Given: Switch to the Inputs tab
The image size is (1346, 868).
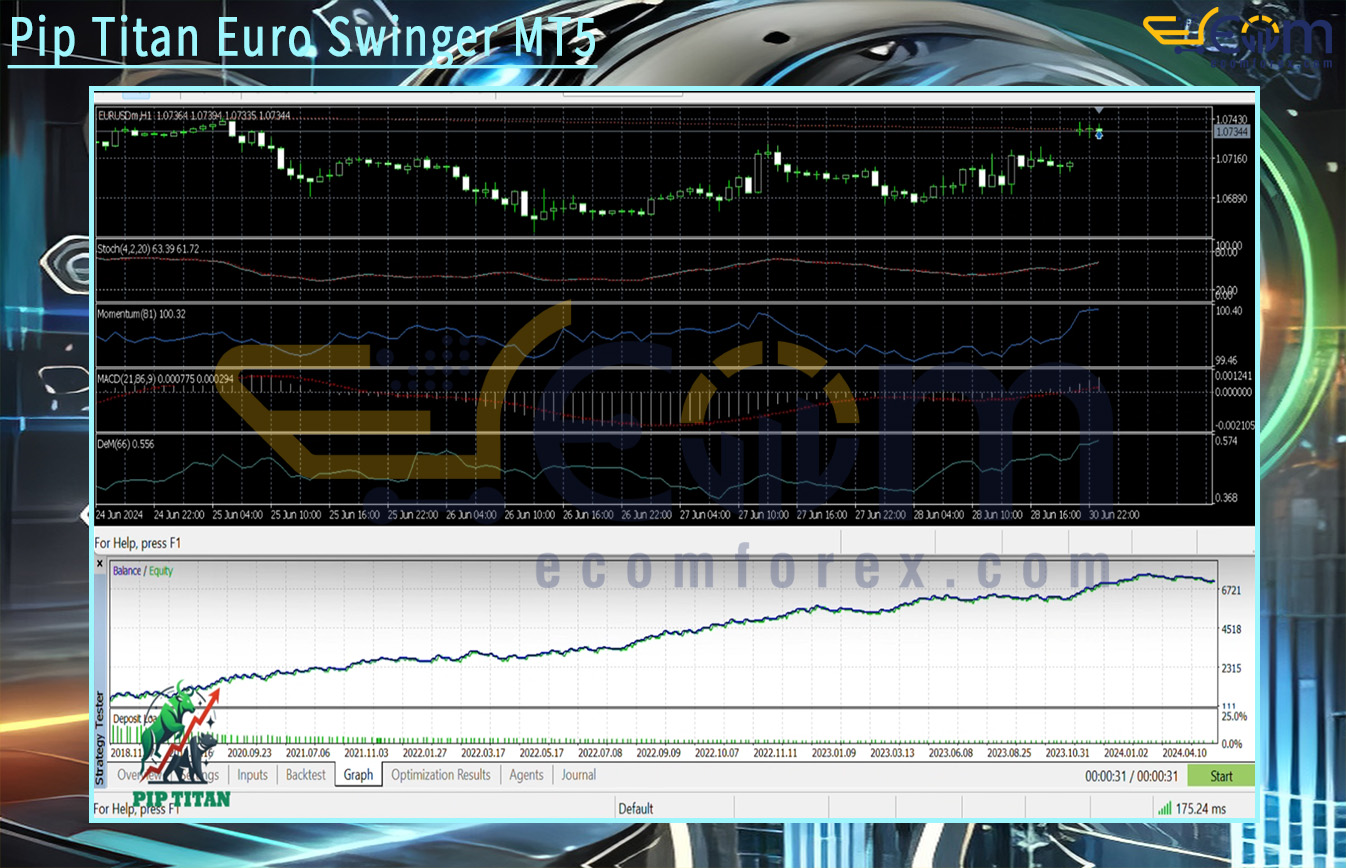Looking at the screenshot, I should tap(252, 775).
